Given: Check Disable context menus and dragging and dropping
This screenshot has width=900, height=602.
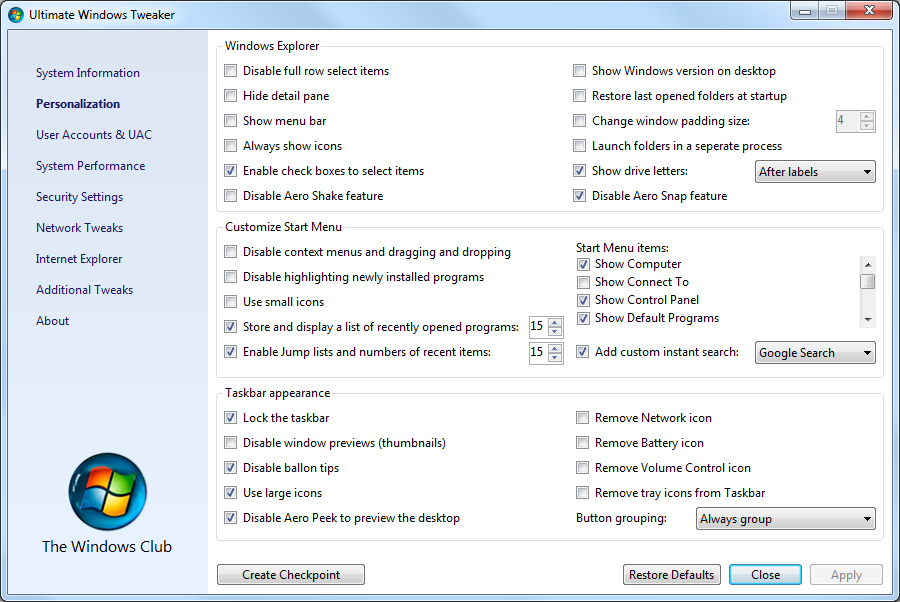Looking at the screenshot, I should [230, 251].
